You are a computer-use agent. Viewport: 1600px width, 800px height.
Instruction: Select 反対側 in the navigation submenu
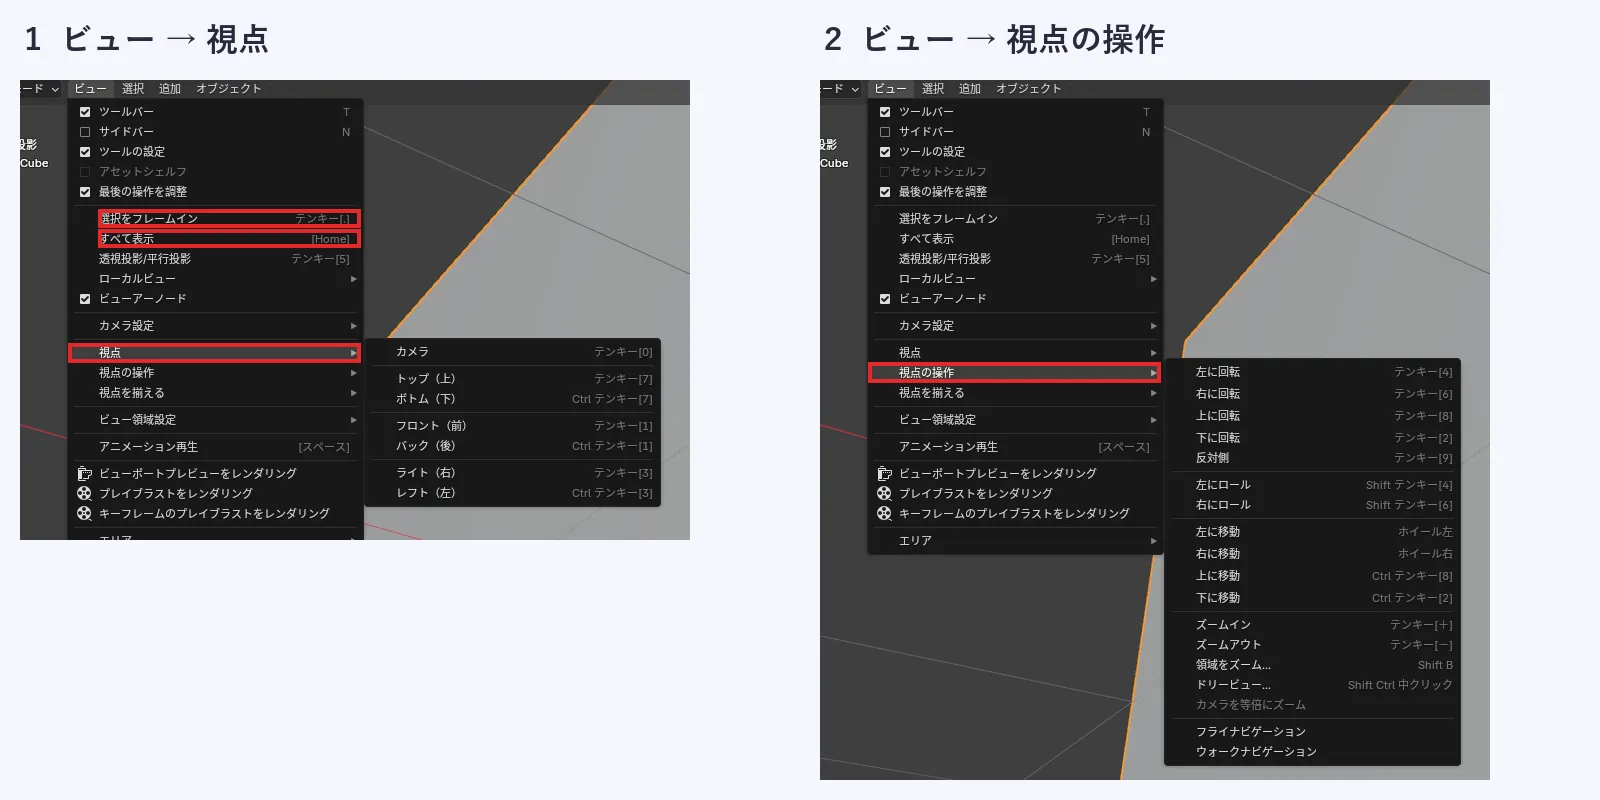click(1313, 458)
